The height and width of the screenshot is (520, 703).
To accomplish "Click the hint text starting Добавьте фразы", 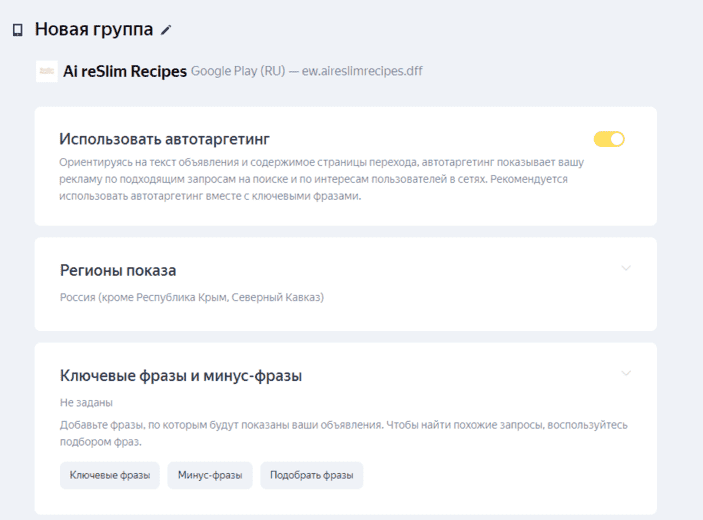I will coord(343,433).
